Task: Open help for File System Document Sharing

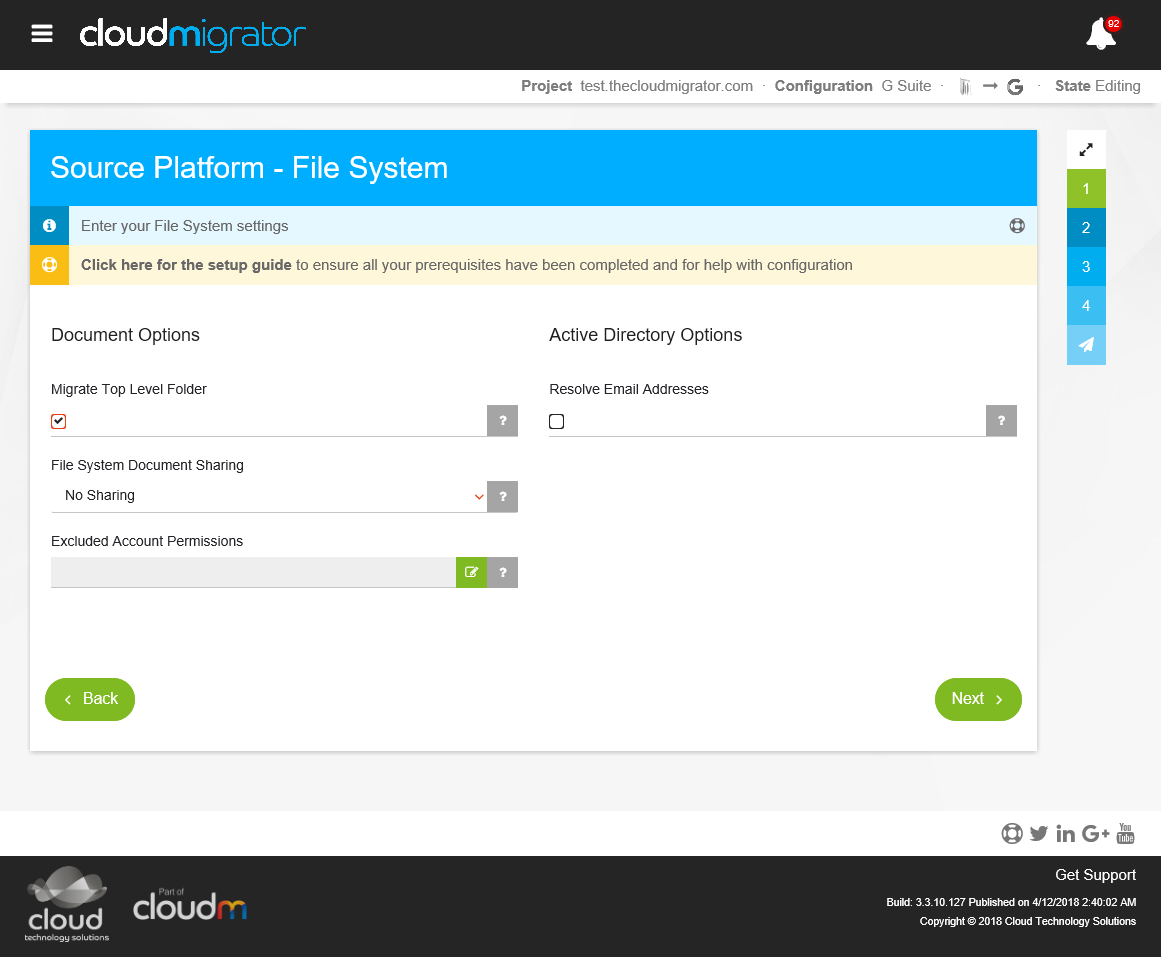Action: (x=502, y=496)
